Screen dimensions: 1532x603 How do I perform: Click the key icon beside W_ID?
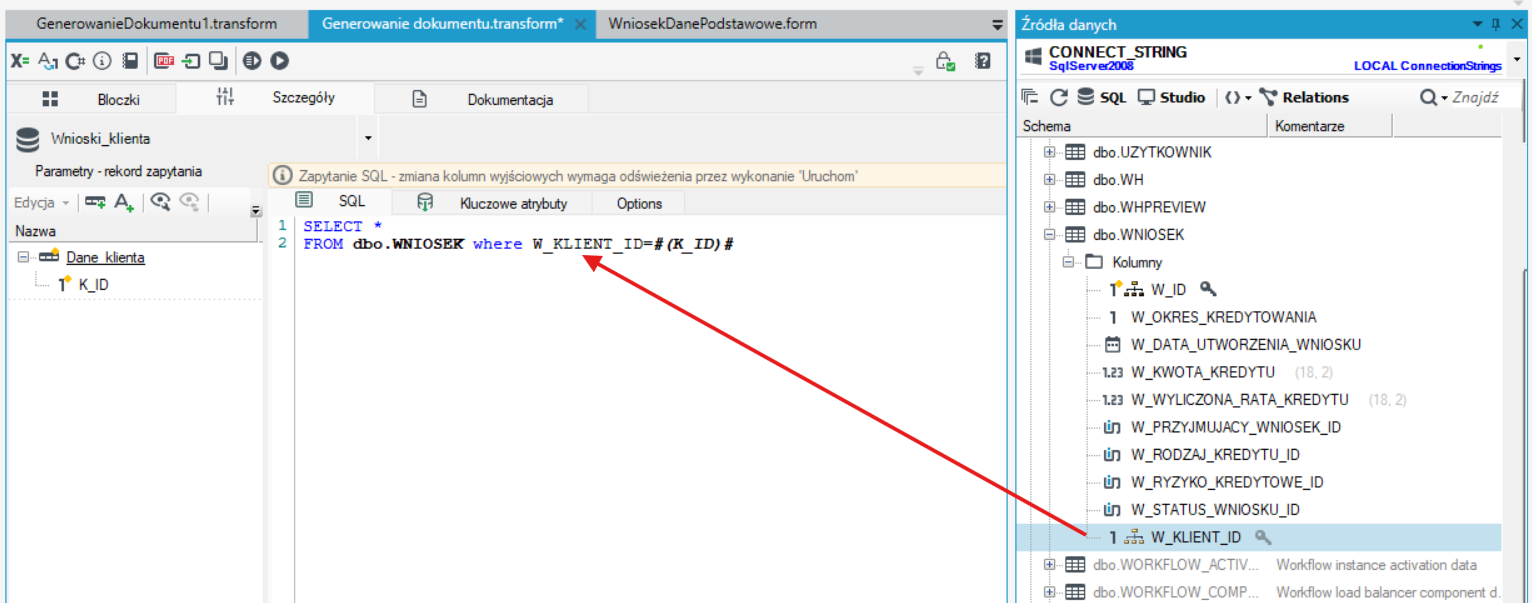pyautogui.click(x=1208, y=289)
